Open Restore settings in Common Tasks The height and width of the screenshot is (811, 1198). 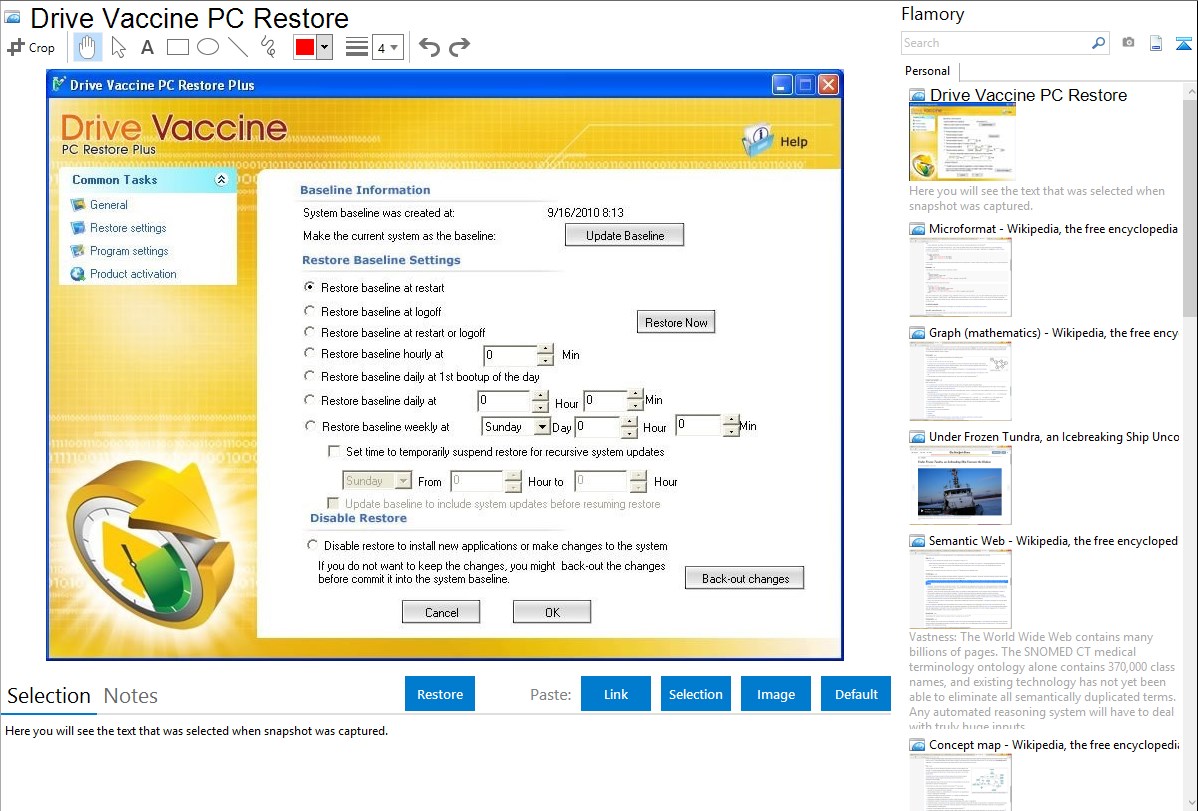[x=128, y=228]
